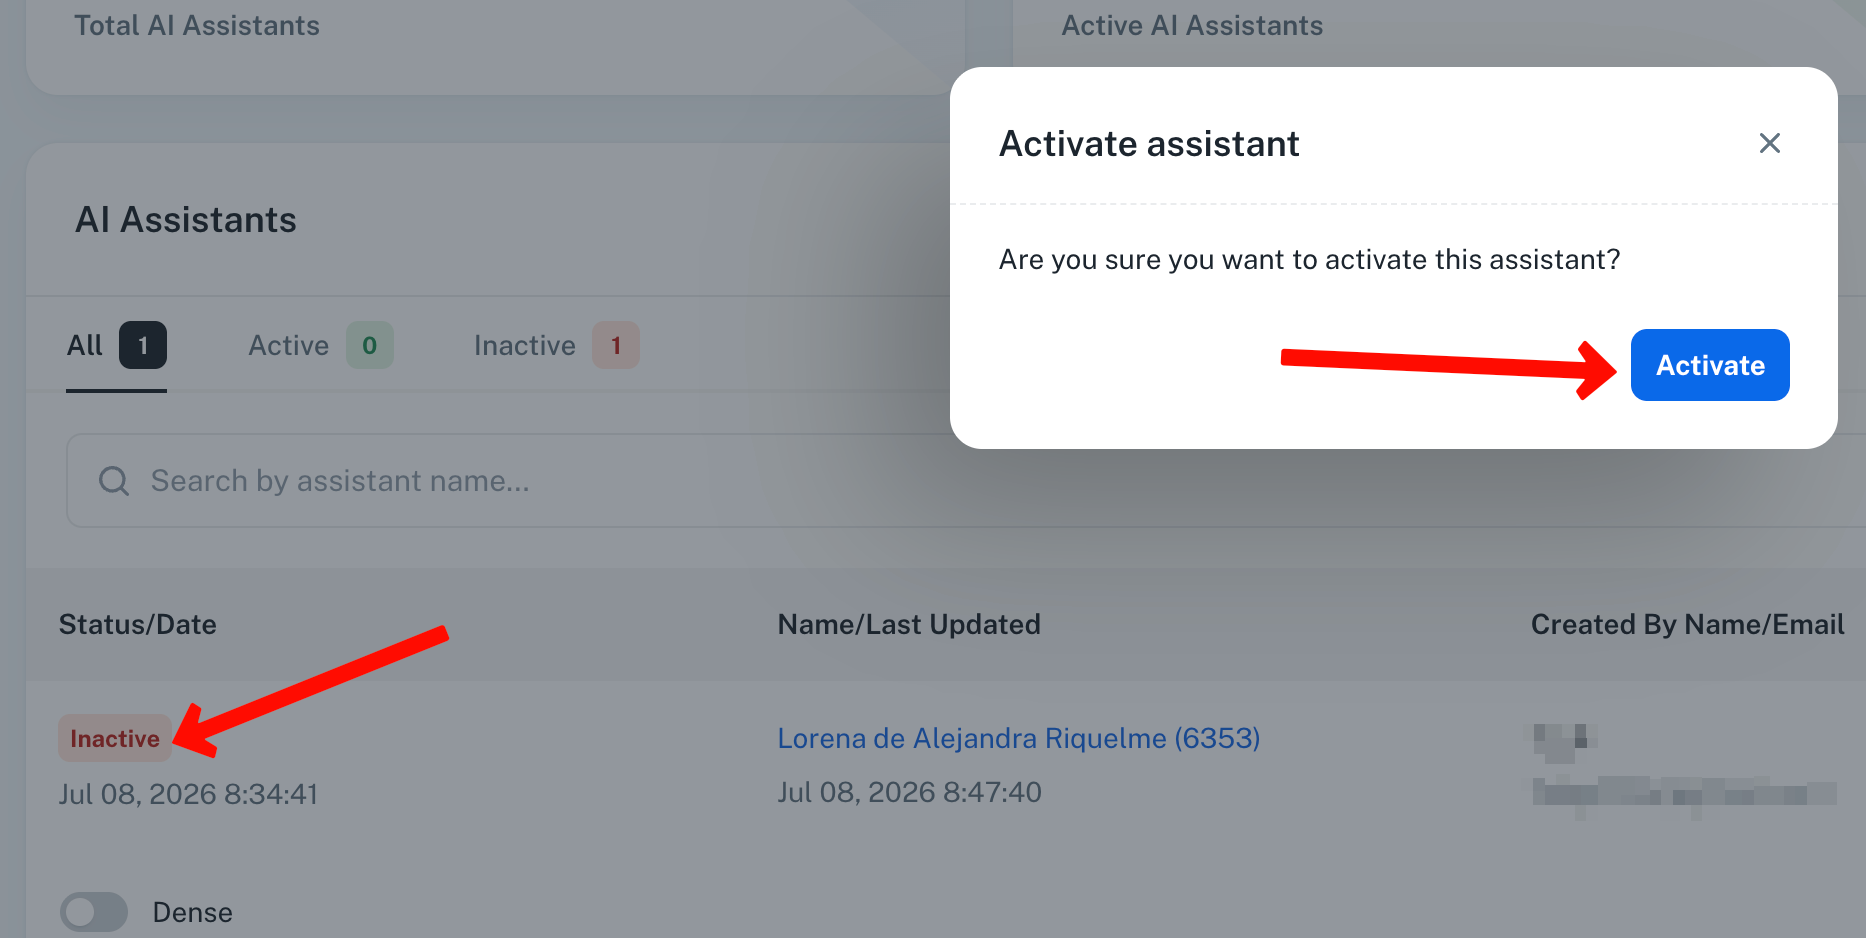Click the count badge on Inactive tab
This screenshot has width=1866, height=938.
pyautogui.click(x=616, y=345)
